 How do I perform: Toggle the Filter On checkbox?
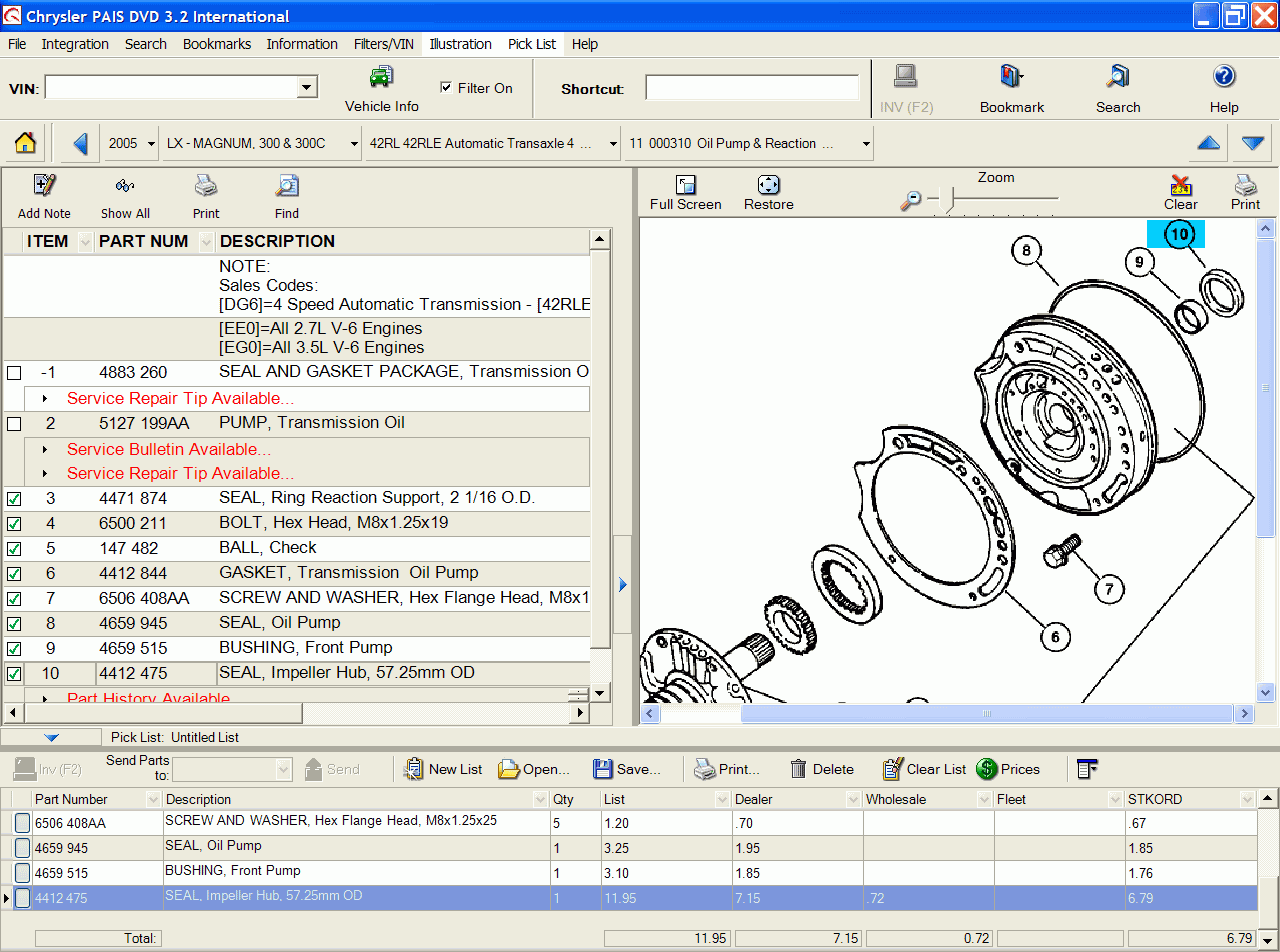[x=446, y=88]
